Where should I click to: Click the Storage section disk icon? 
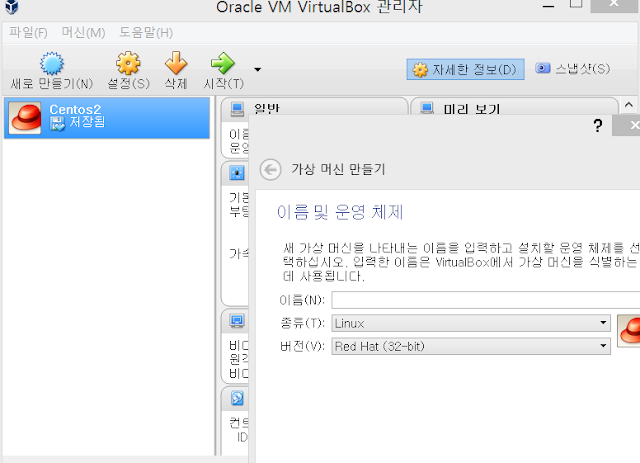pos(237,398)
